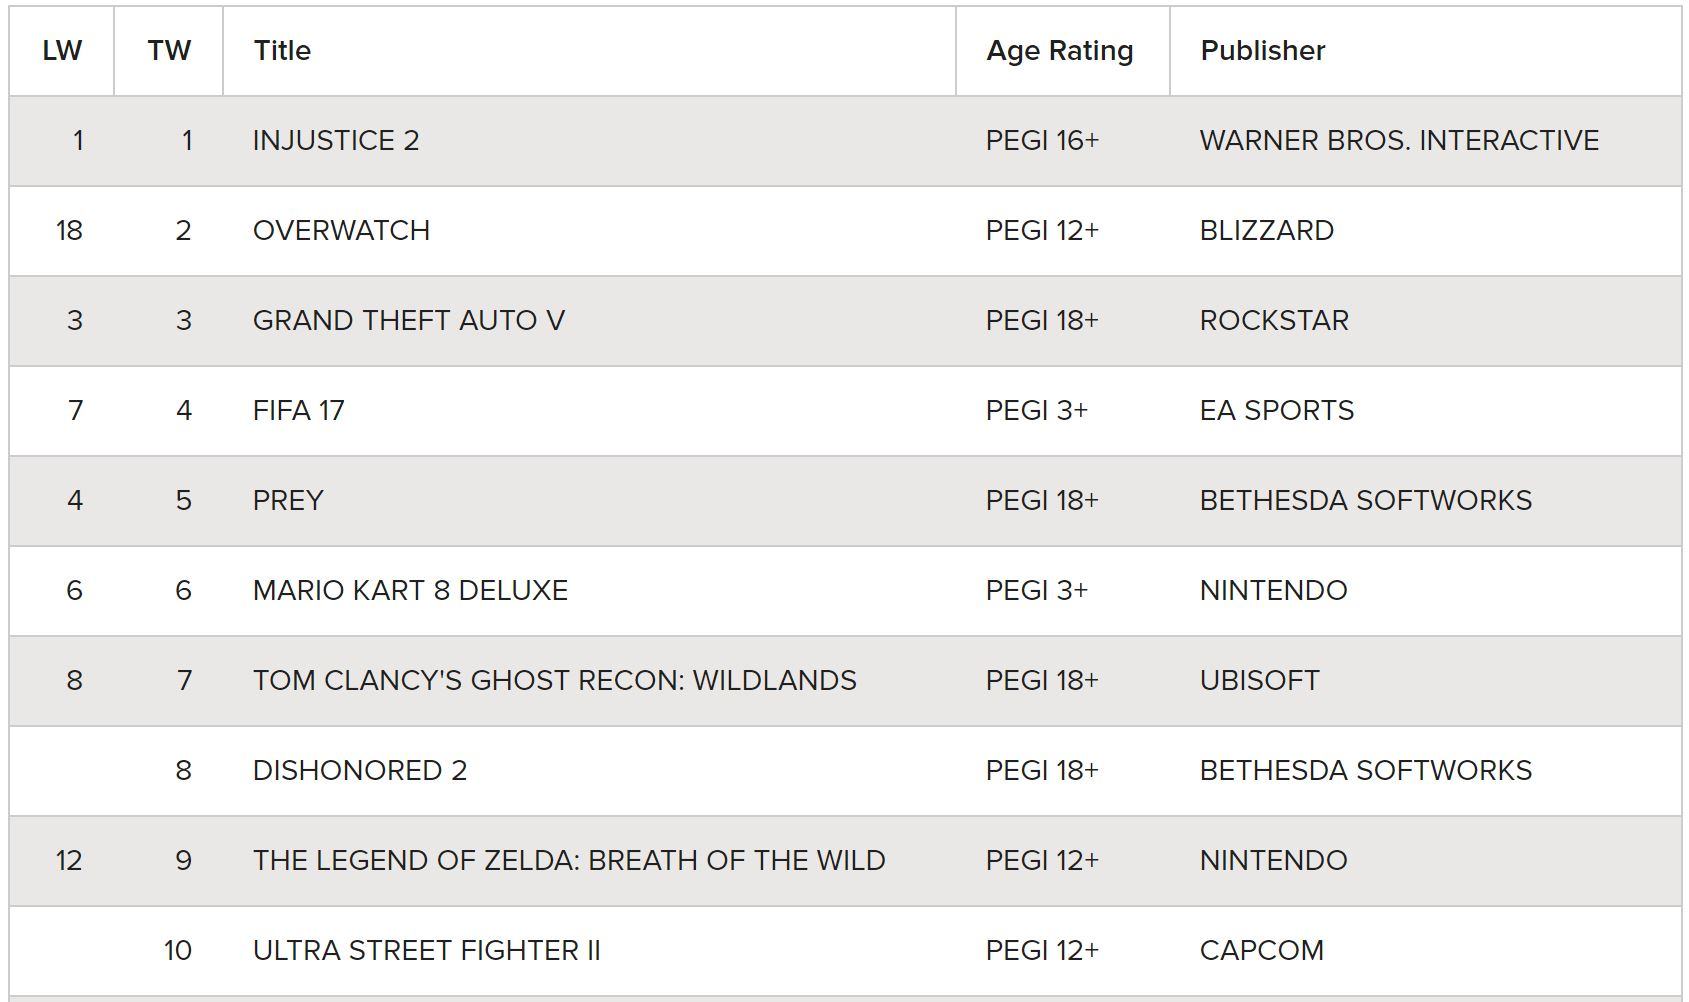Select the DISHONORED 2 title
The width and height of the screenshot is (1689, 1002).
click(360, 771)
